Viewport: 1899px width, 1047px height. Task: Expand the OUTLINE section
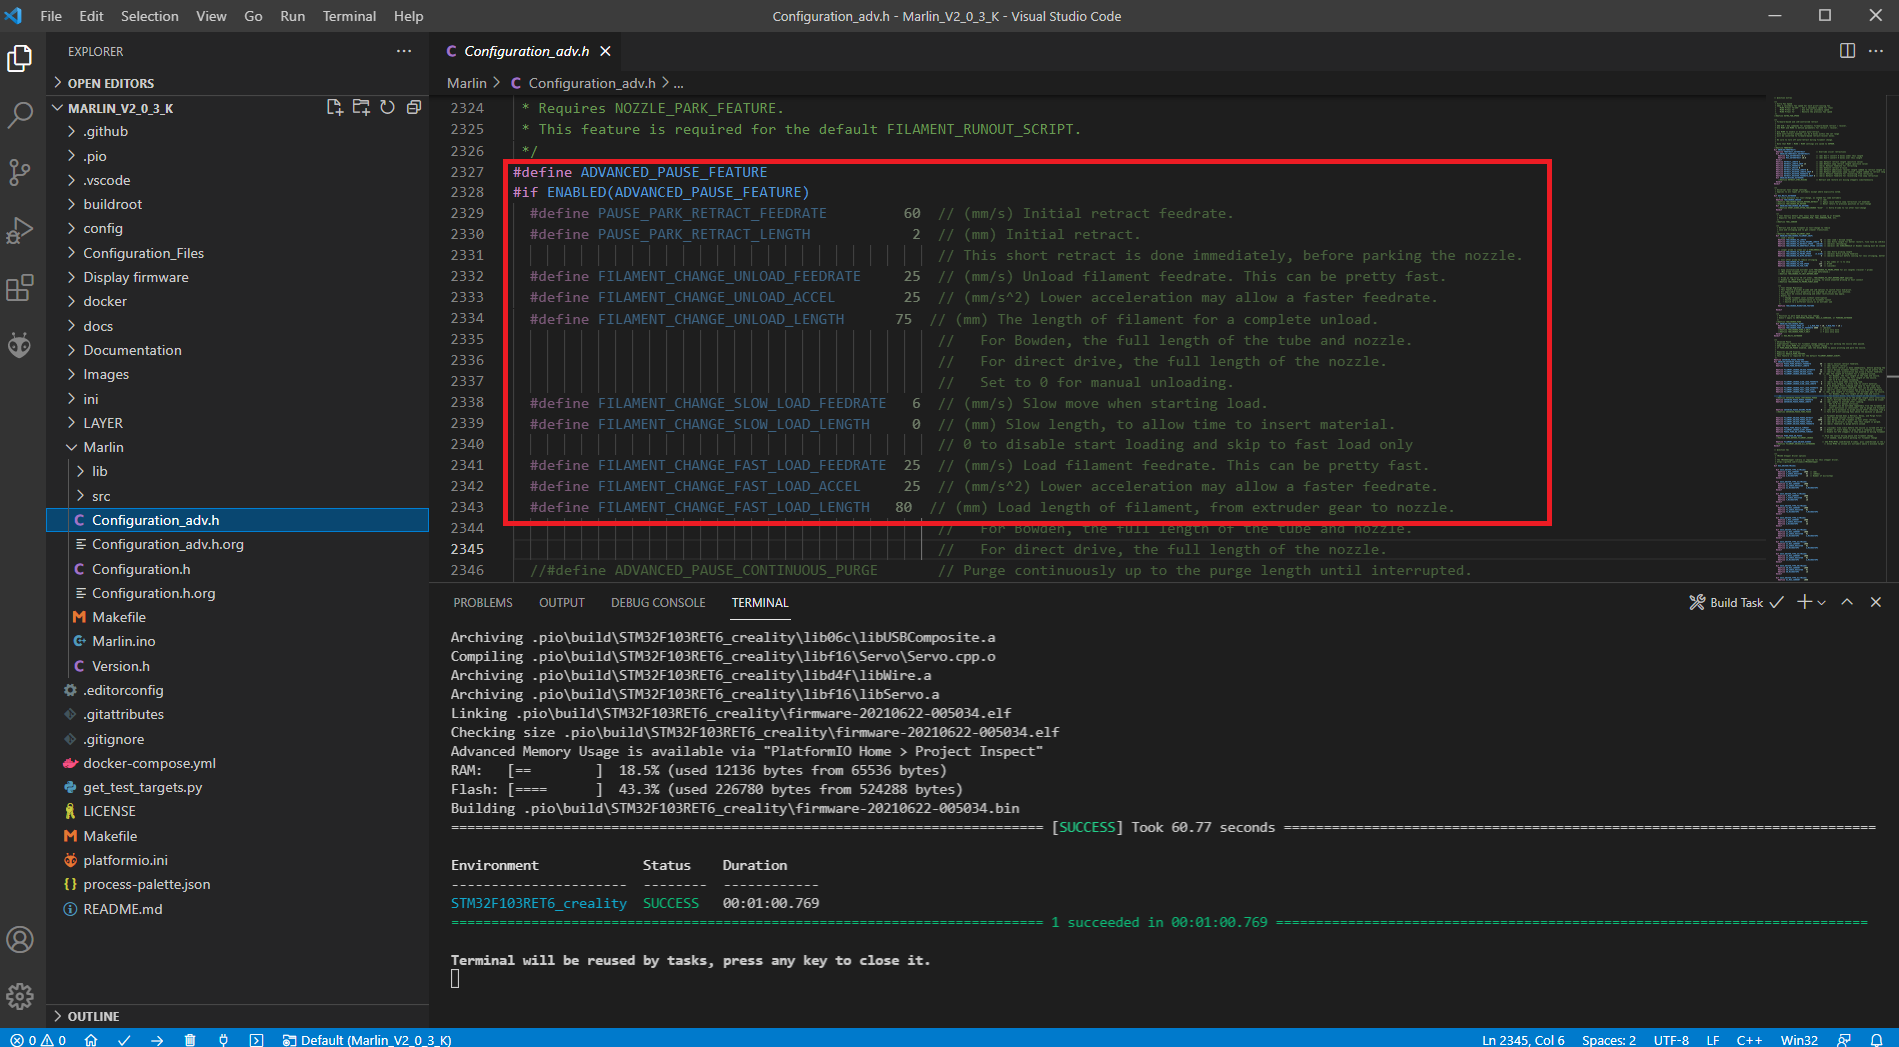[x=93, y=1016]
